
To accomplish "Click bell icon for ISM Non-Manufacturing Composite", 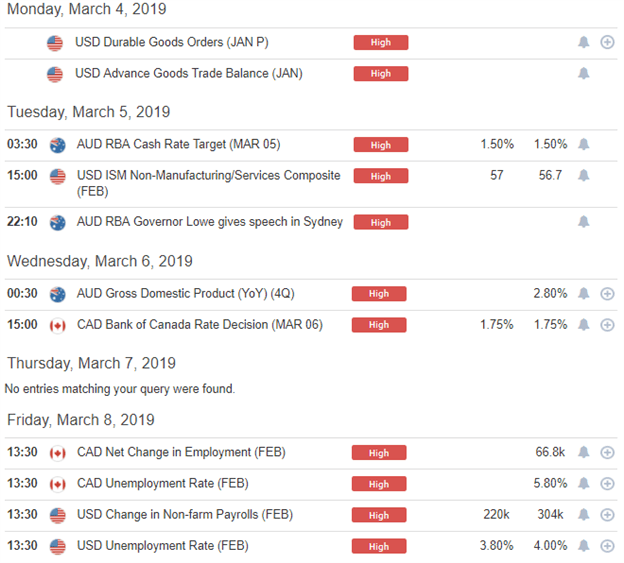I will (583, 175).
